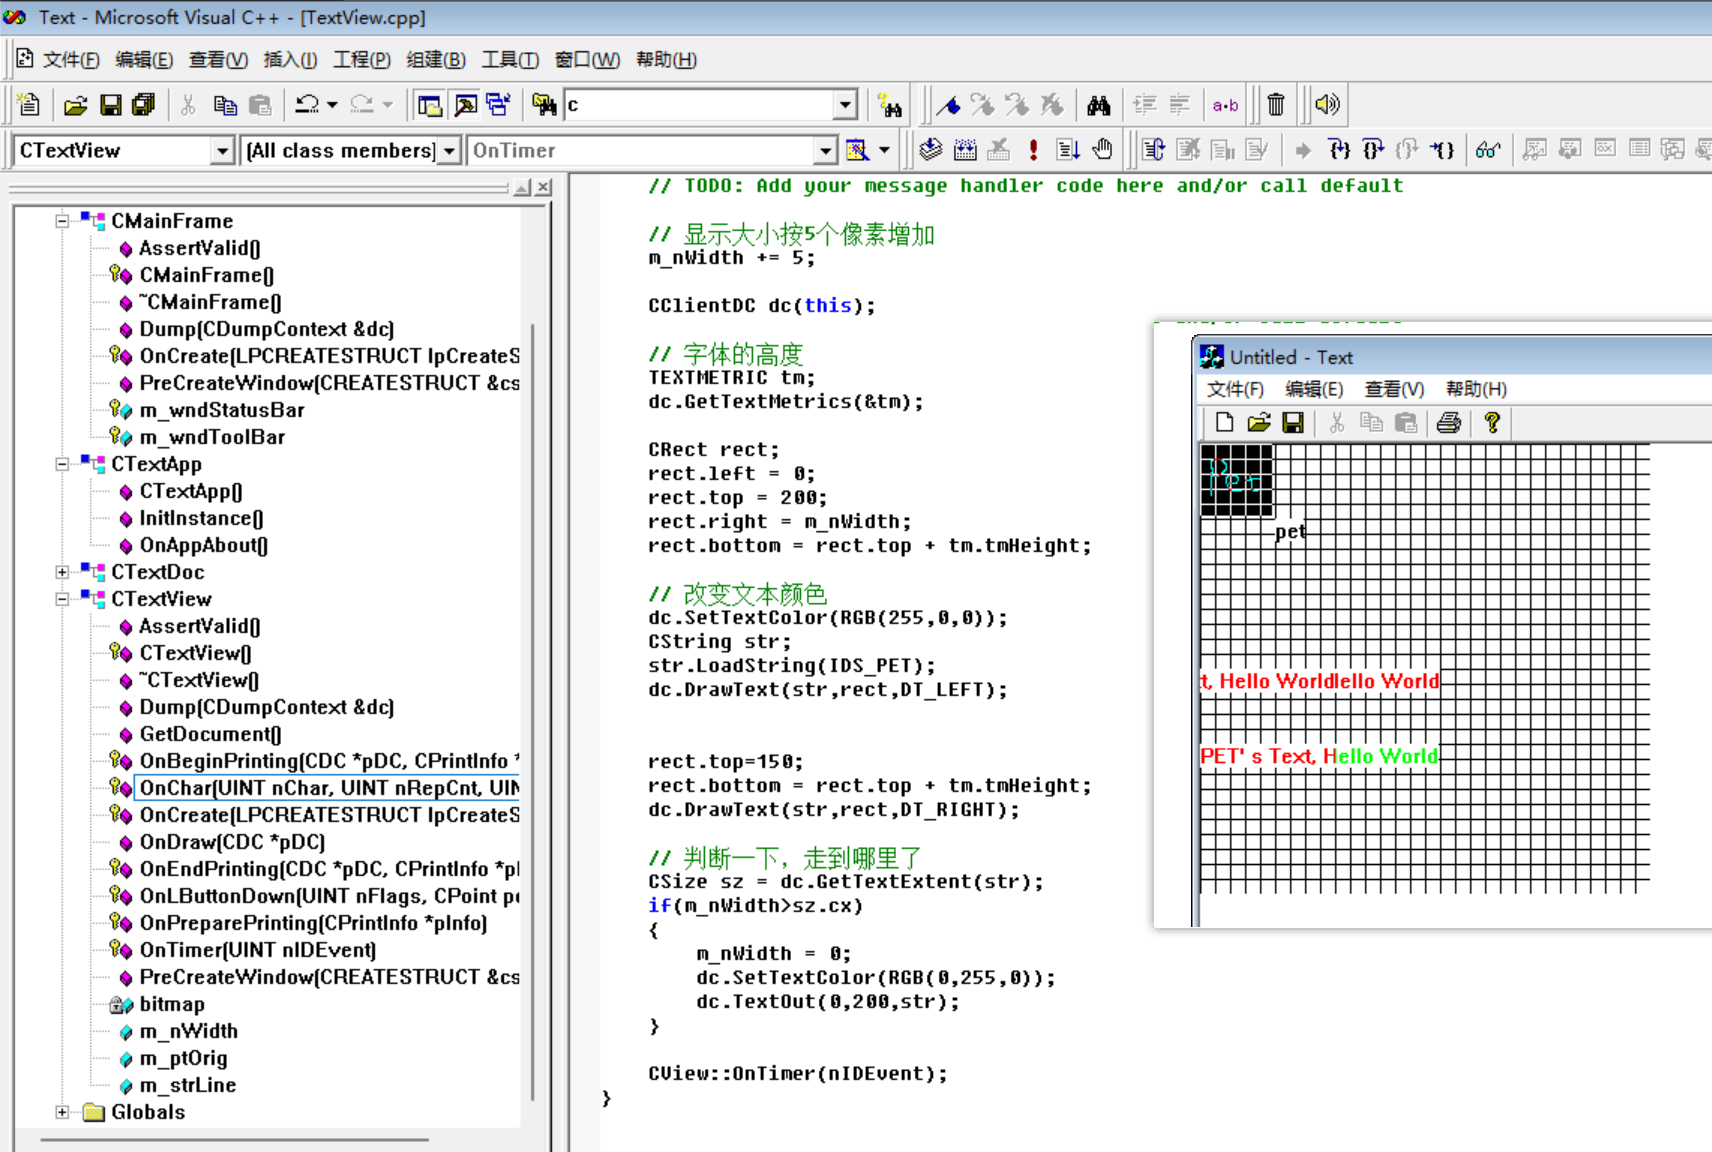
Task: Close the workspace pane with X button
Action: coord(543,187)
